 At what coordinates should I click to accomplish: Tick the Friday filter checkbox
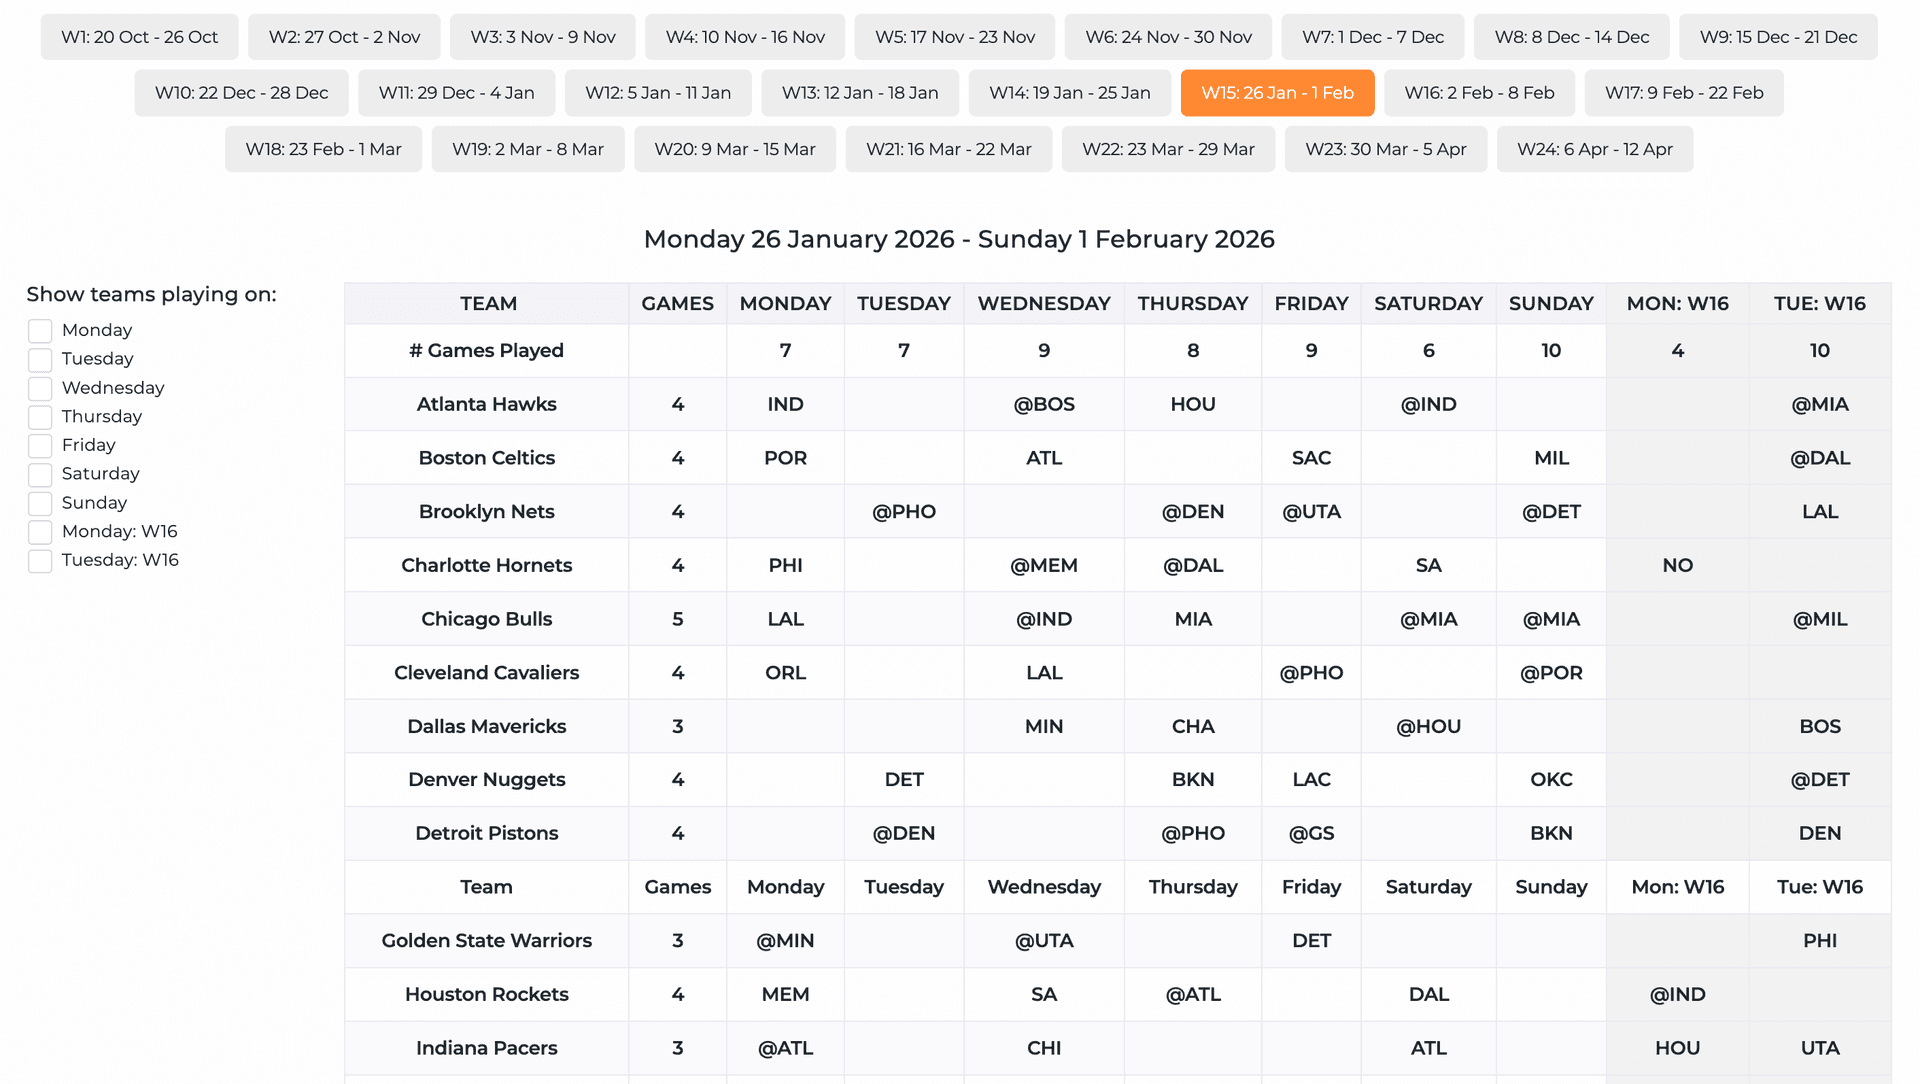coord(40,446)
